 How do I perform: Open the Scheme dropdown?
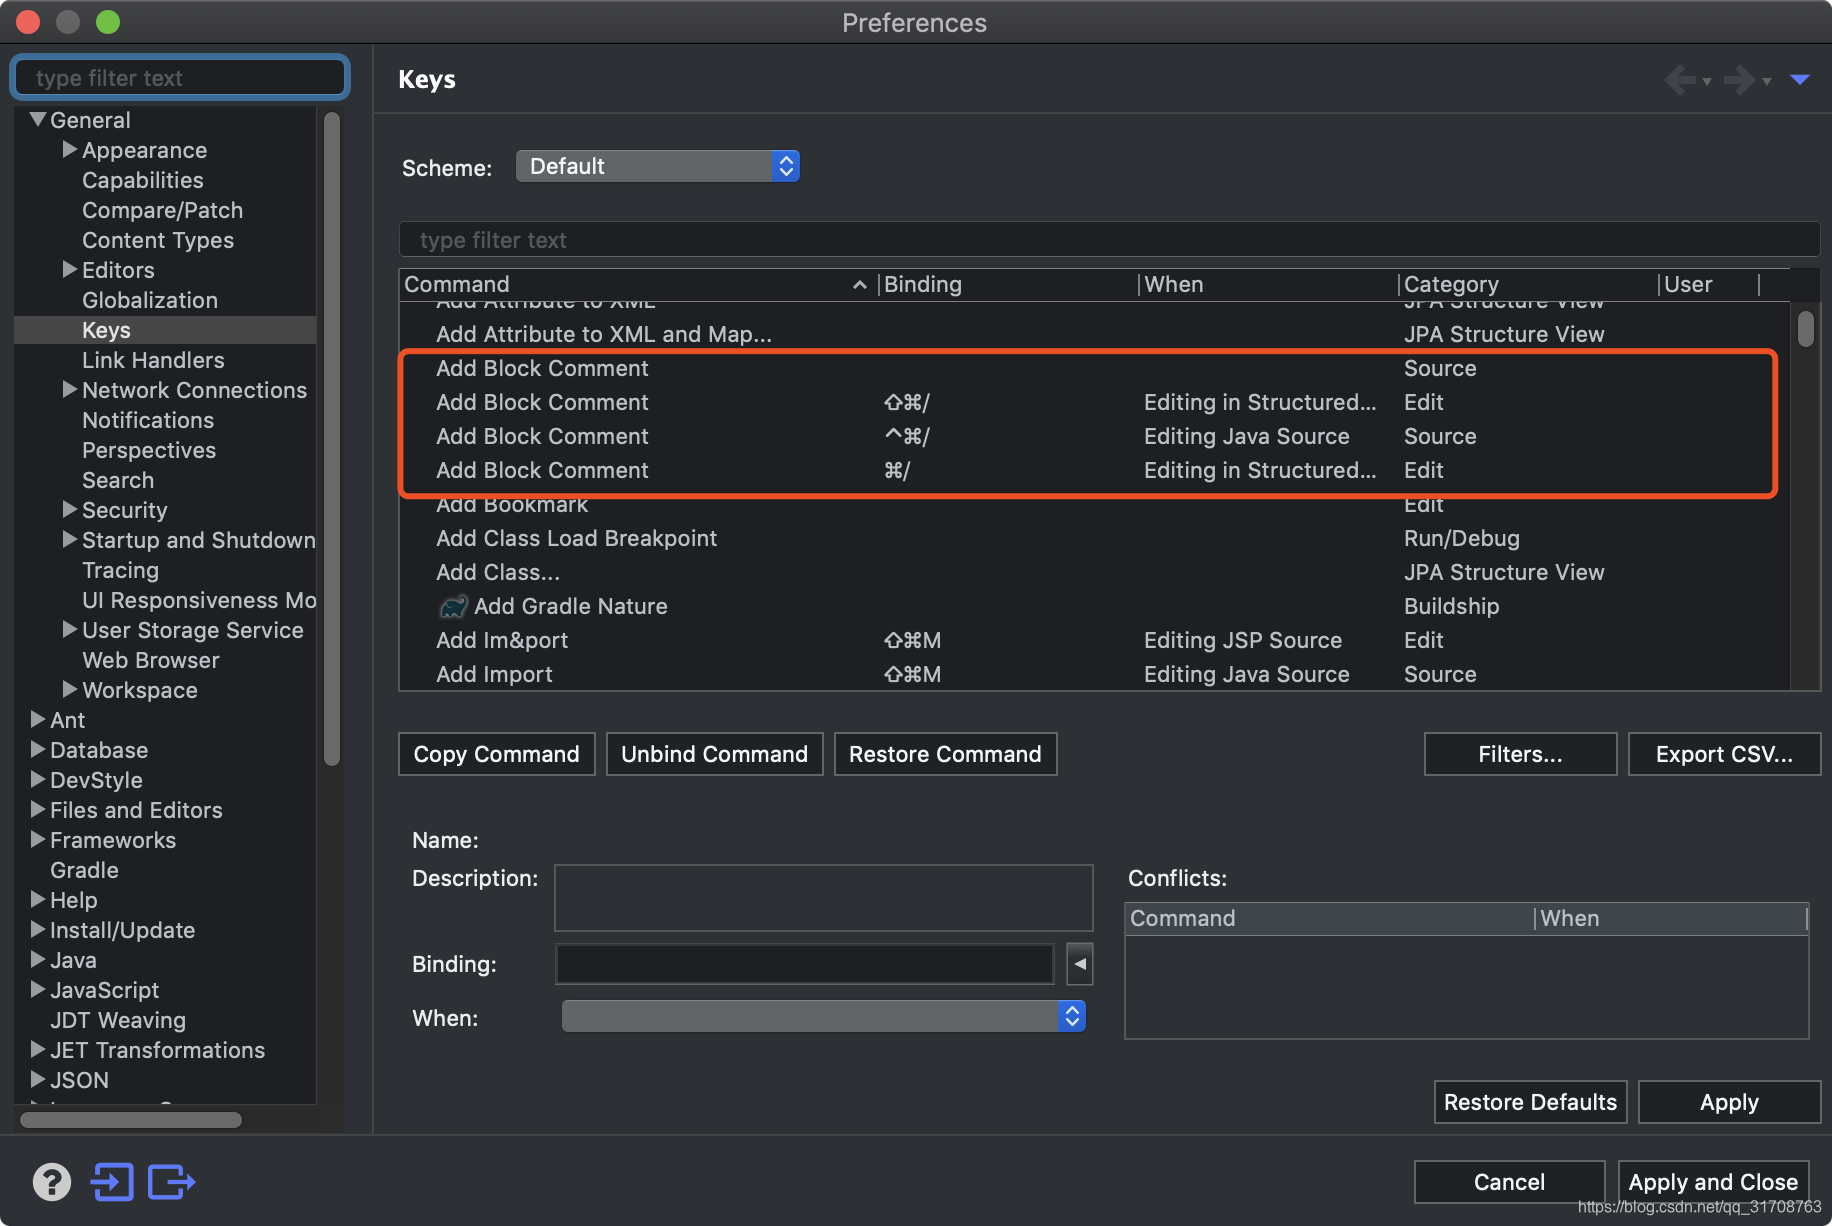[658, 166]
